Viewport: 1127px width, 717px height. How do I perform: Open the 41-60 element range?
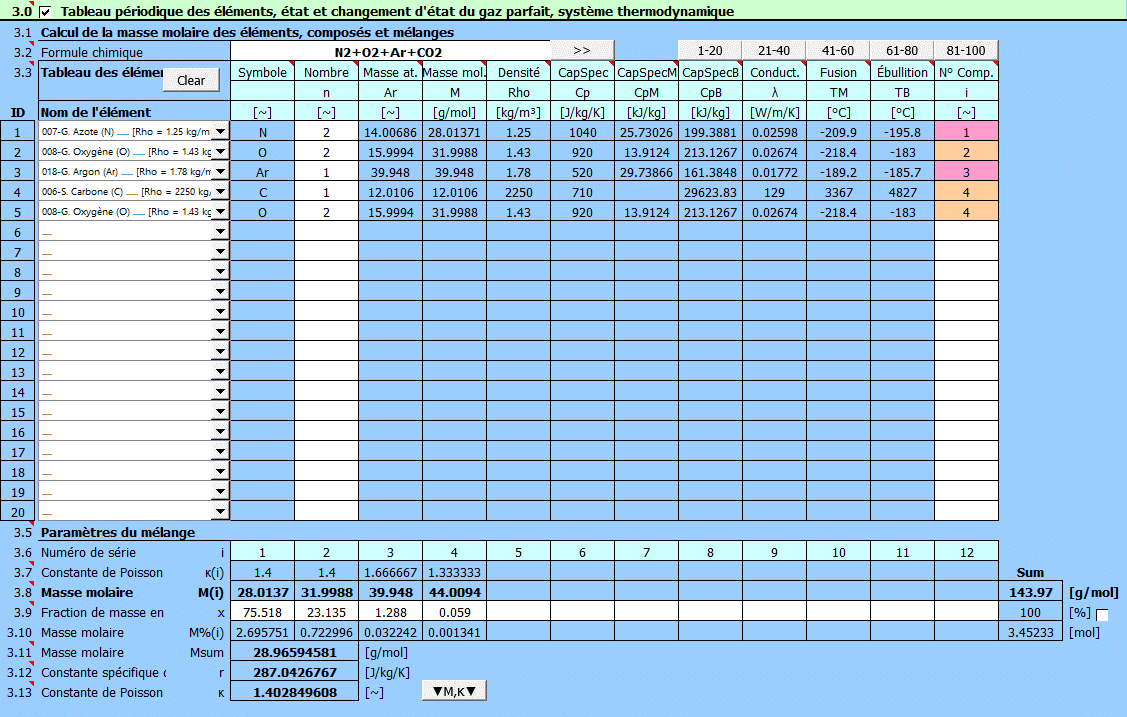click(x=837, y=51)
